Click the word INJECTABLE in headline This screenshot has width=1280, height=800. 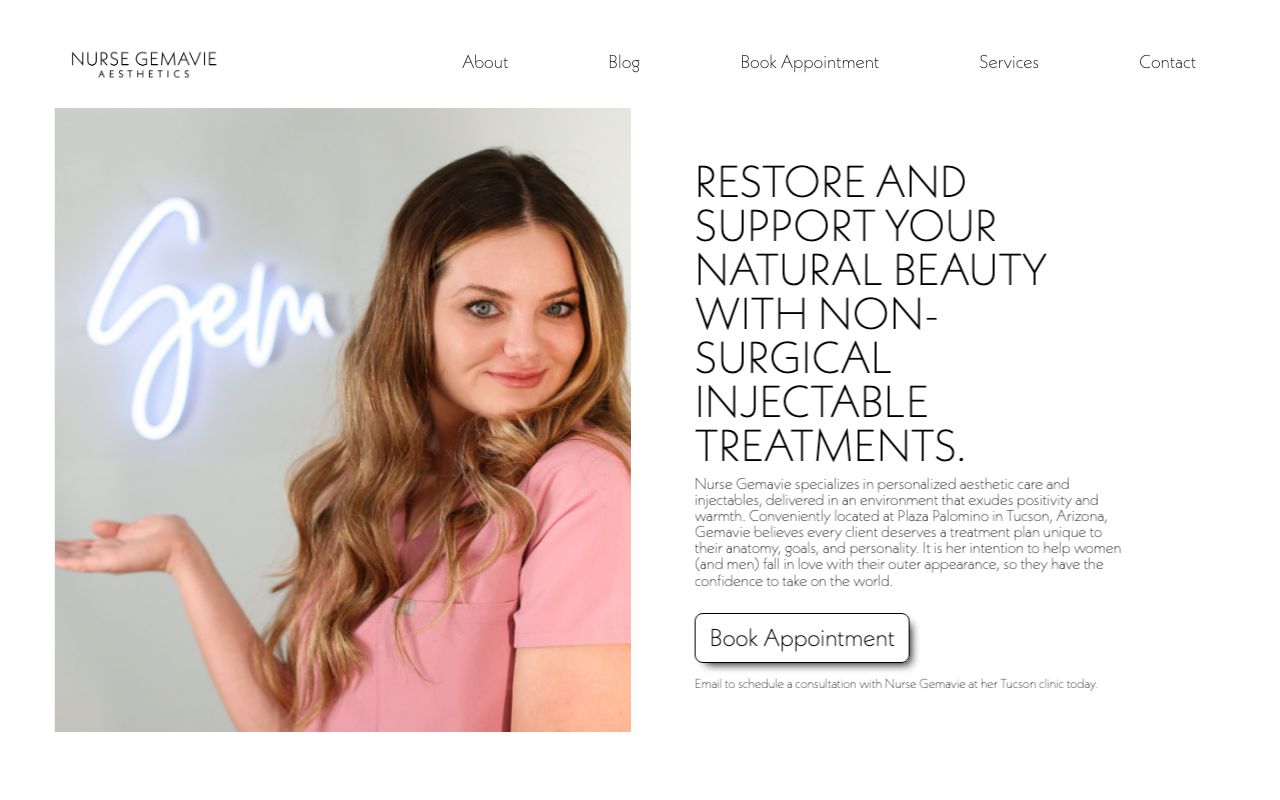(811, 402)
